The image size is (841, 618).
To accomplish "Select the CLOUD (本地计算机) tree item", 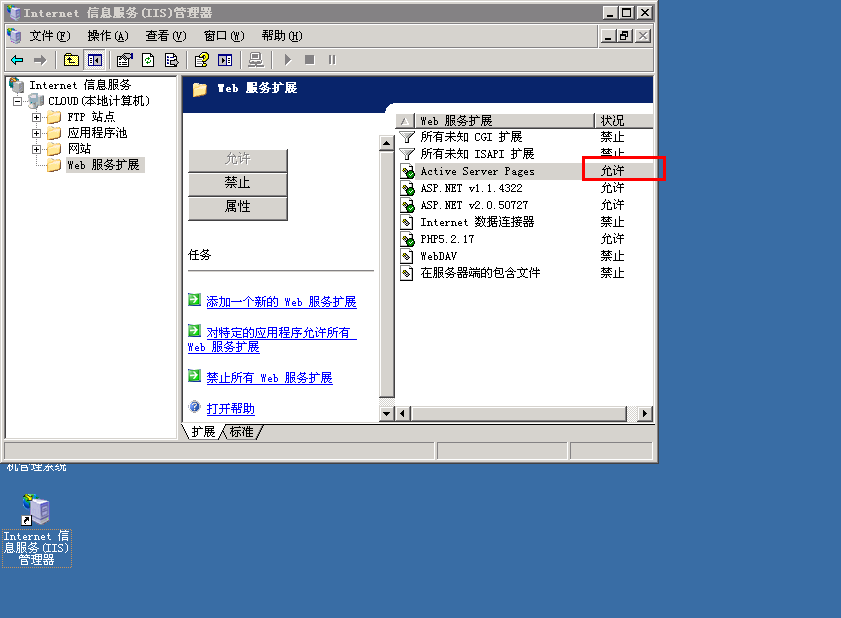I will pos(99,101).
